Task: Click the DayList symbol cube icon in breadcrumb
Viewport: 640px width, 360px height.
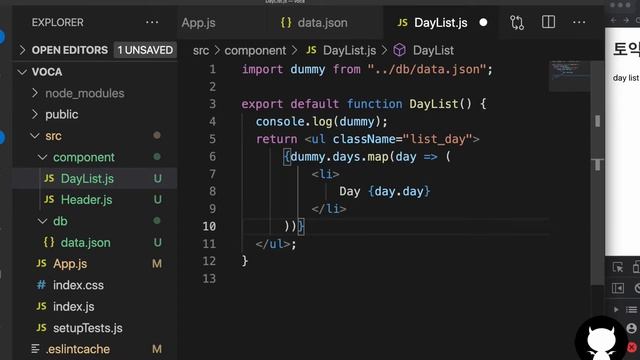Action: click(400, 50)
